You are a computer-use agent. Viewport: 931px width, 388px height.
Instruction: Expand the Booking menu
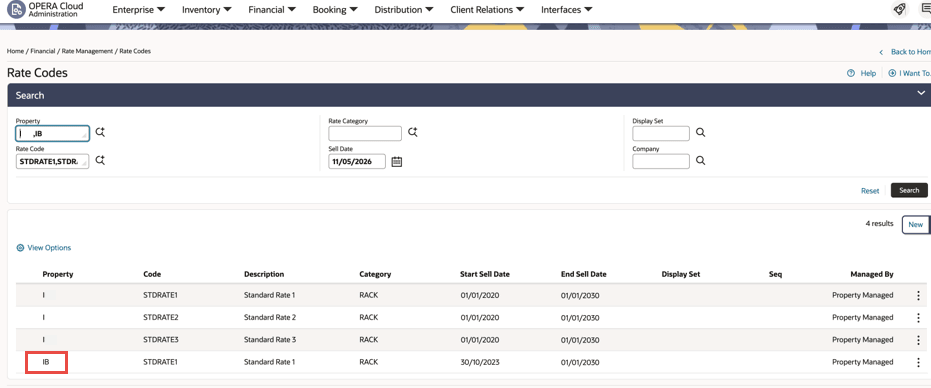click(x=335, y=10)
